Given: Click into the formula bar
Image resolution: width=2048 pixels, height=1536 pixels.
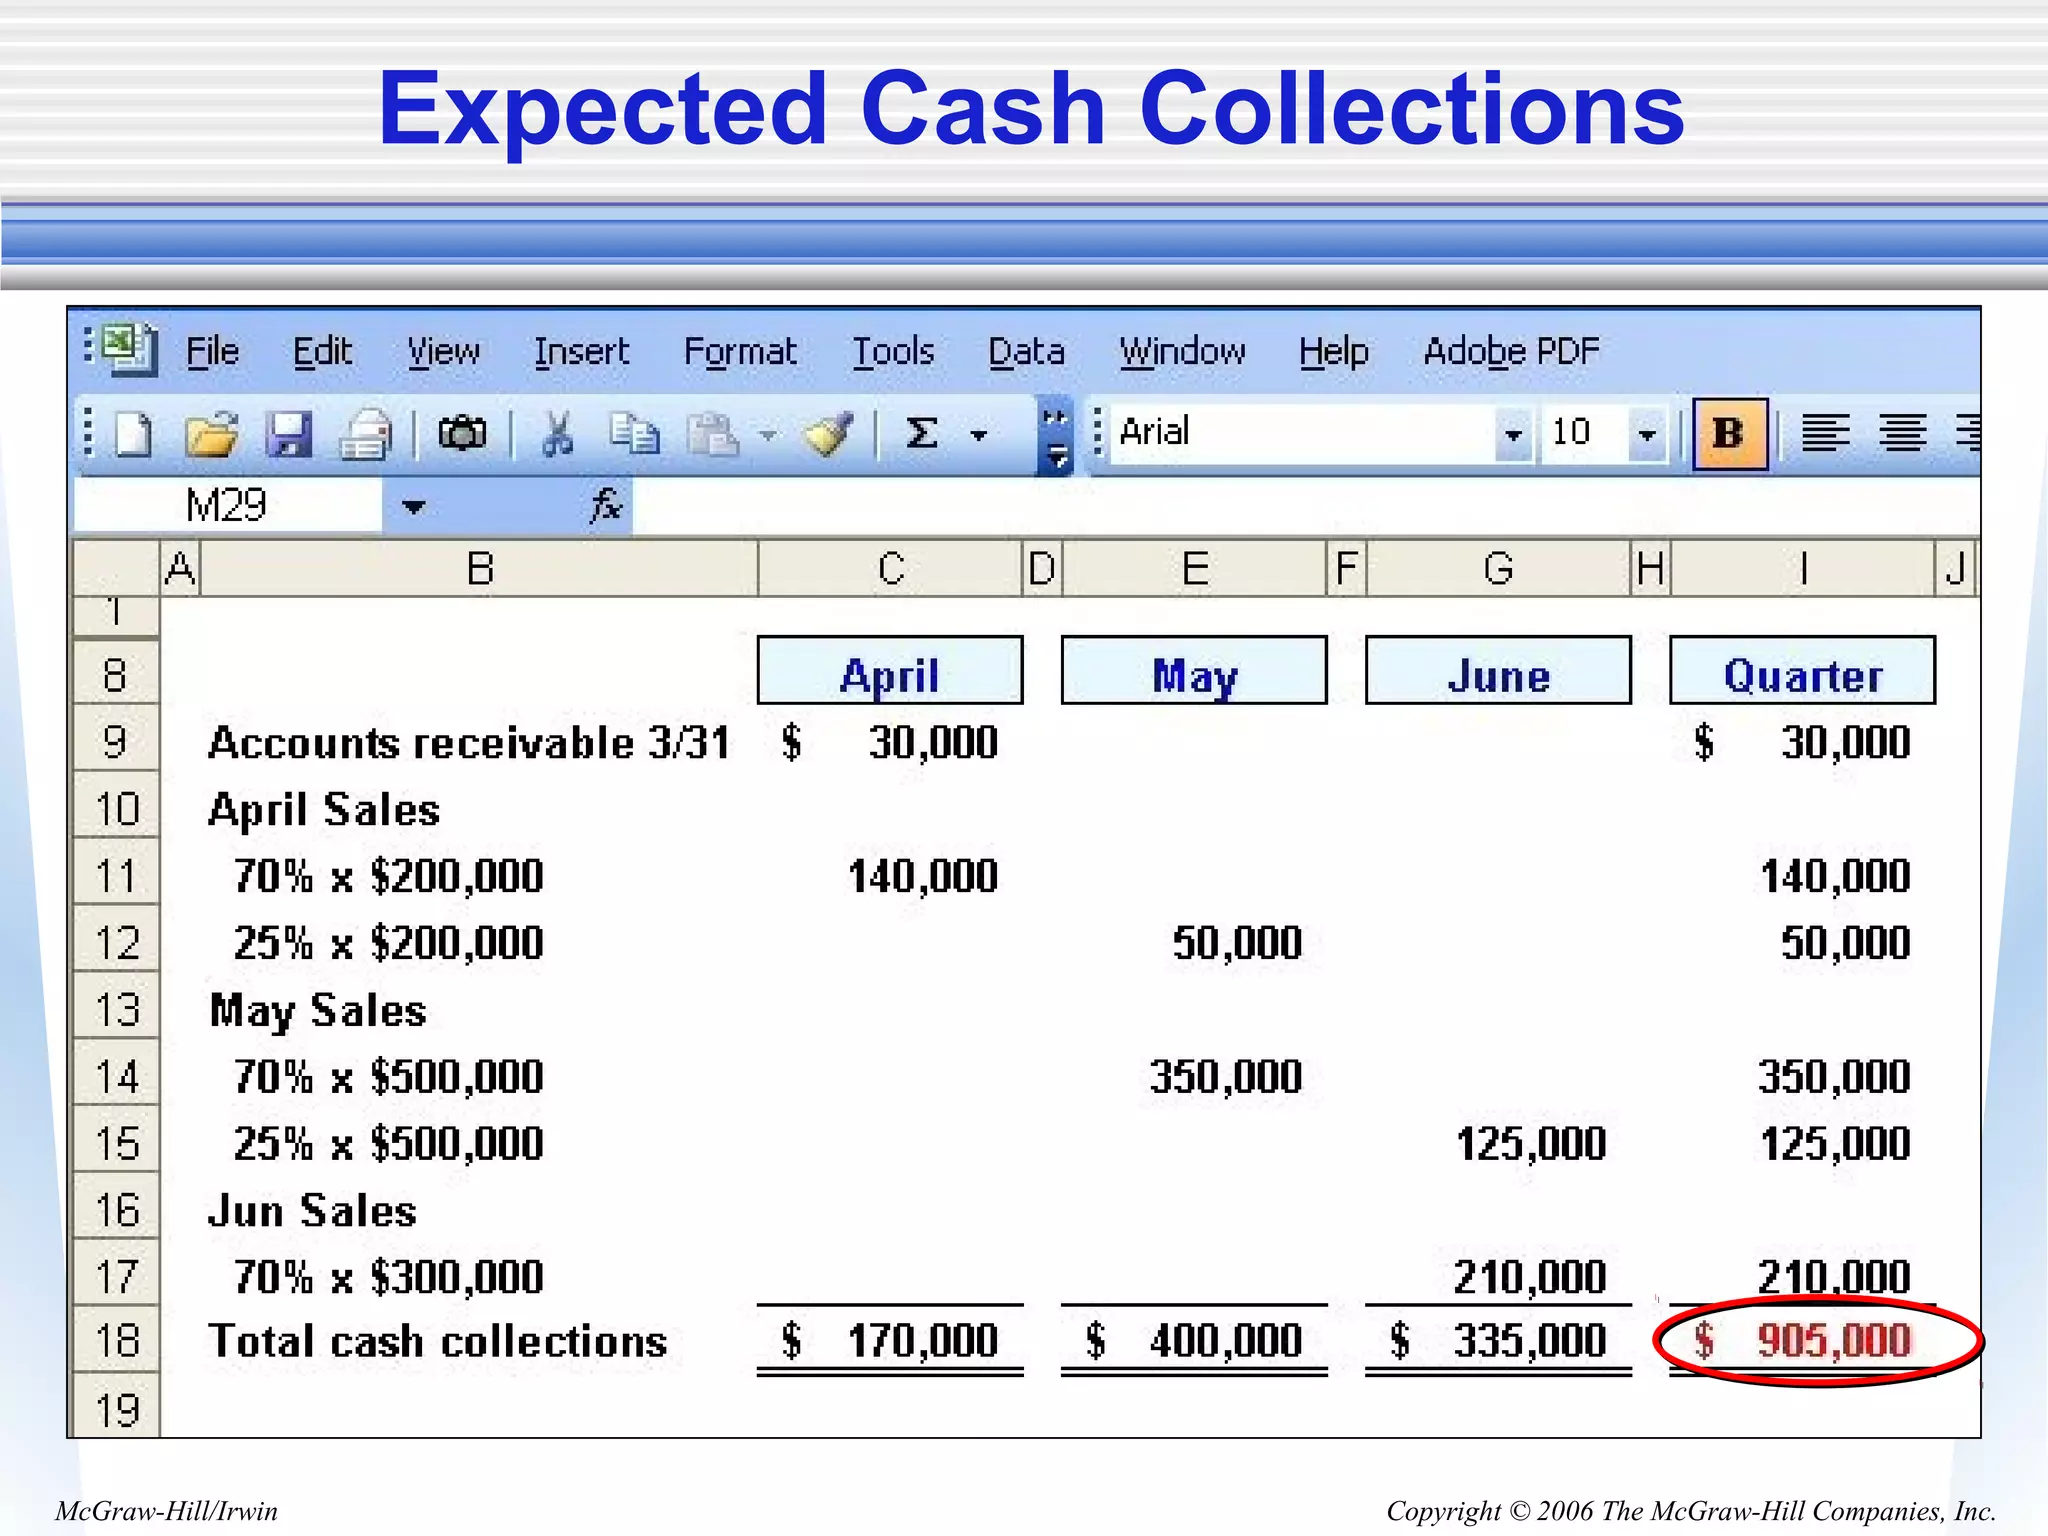Looking at the screenshot, I should pos(1305,506).
